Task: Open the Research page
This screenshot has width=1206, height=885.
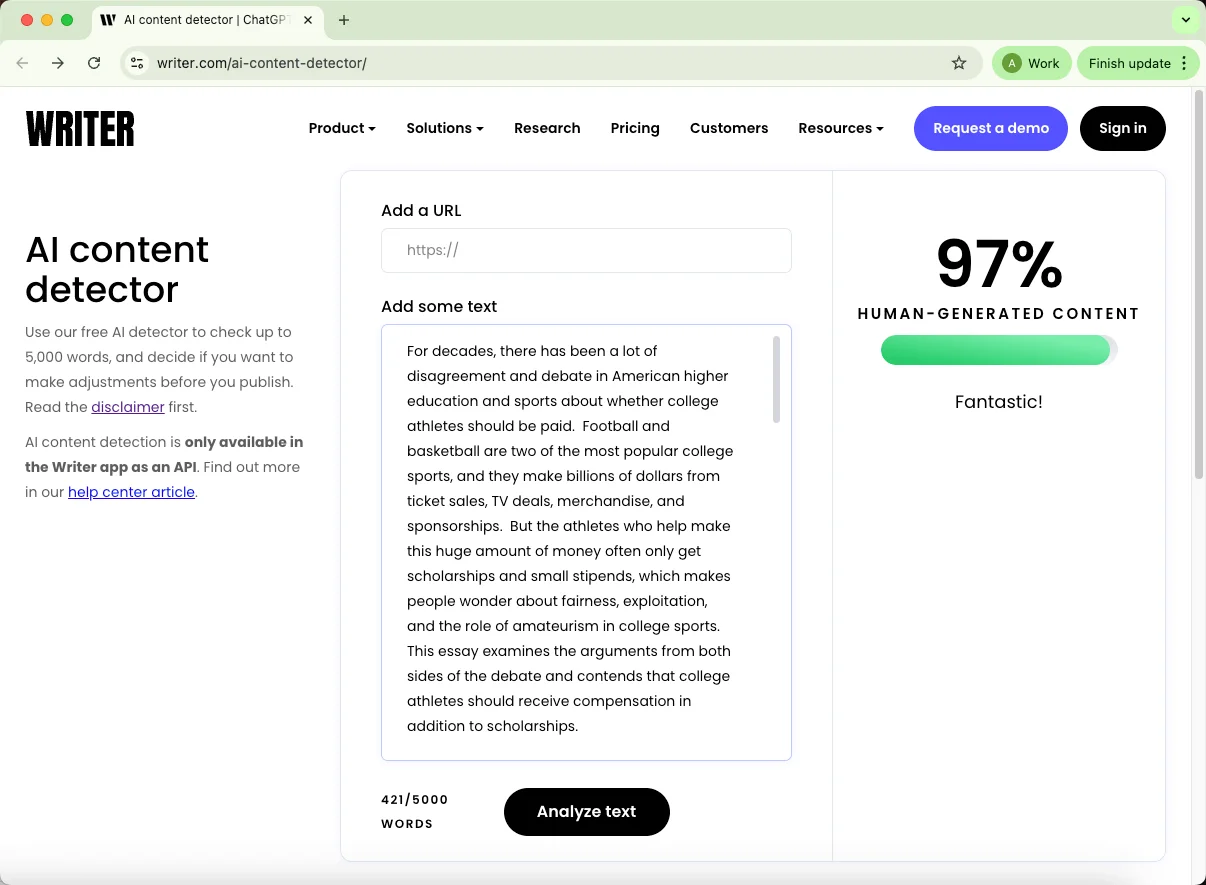Action: [x=547, y=128]
